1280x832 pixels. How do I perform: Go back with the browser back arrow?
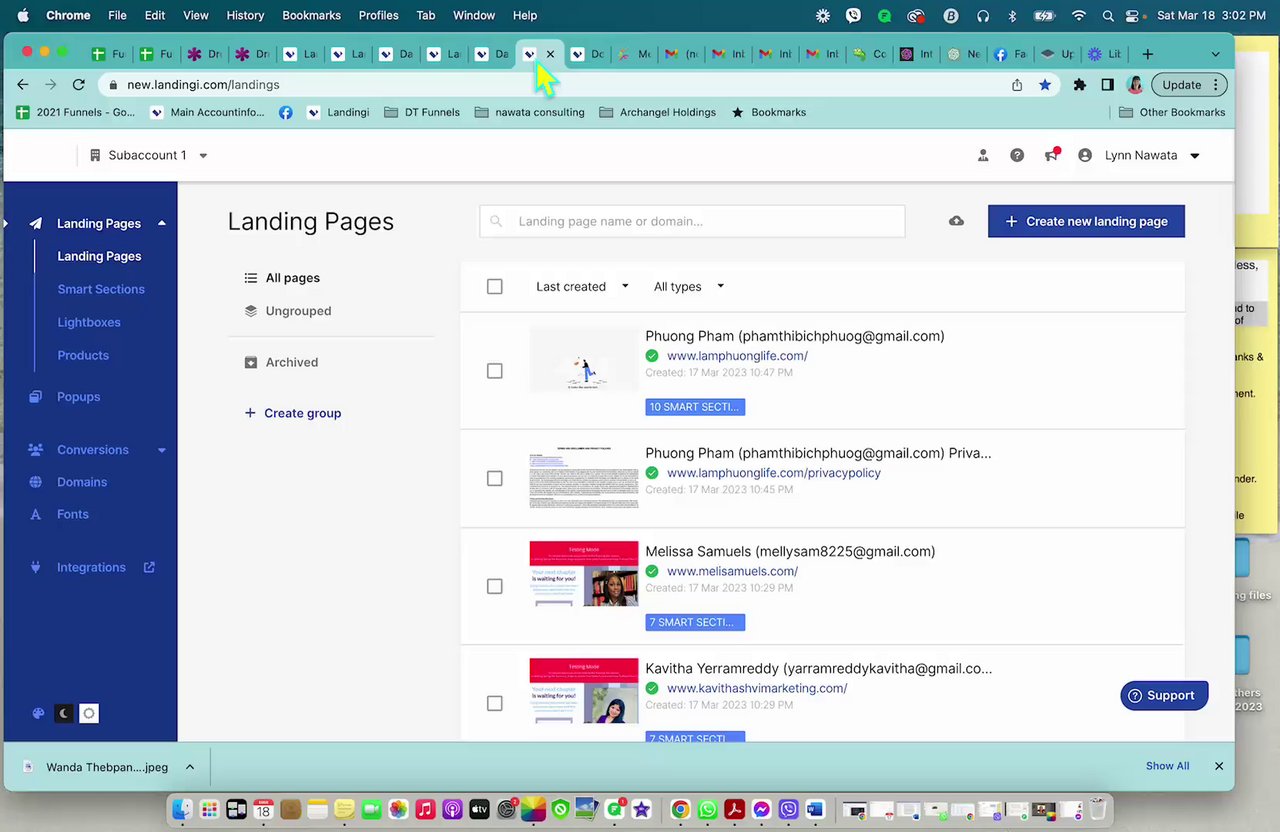click(23, 85)
